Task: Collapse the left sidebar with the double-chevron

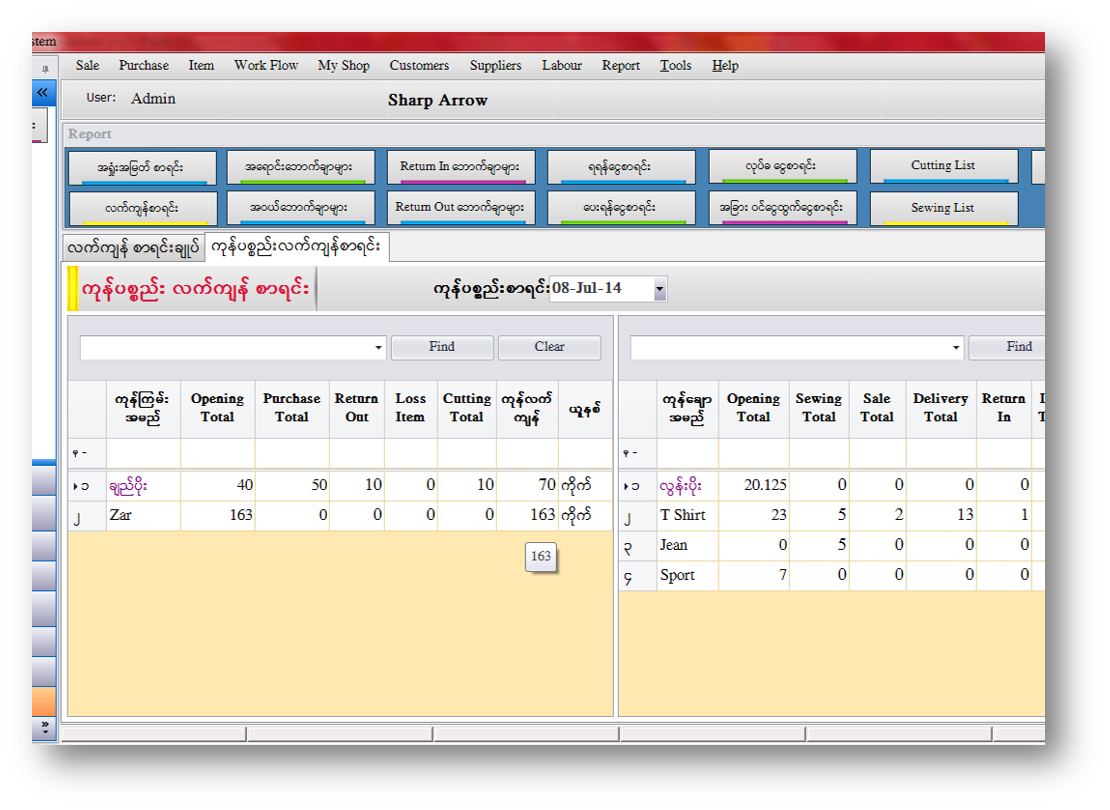Action: pos(43,93)
